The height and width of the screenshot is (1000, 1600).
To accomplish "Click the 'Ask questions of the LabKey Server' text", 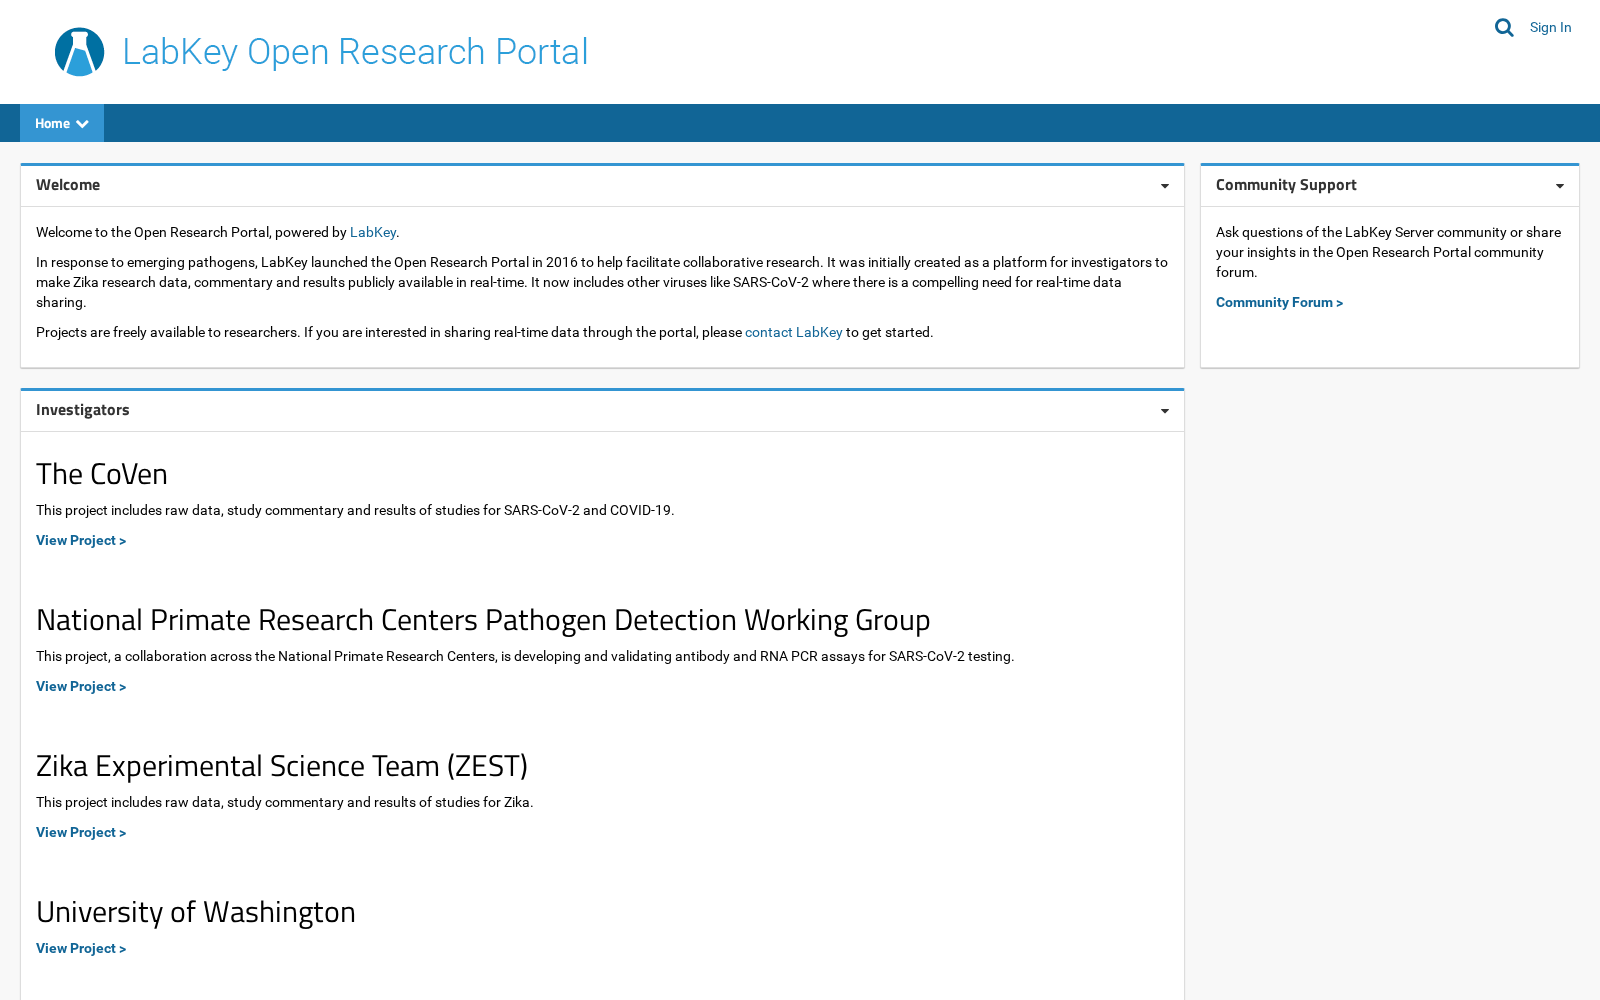I will (x=1388, y=252).
